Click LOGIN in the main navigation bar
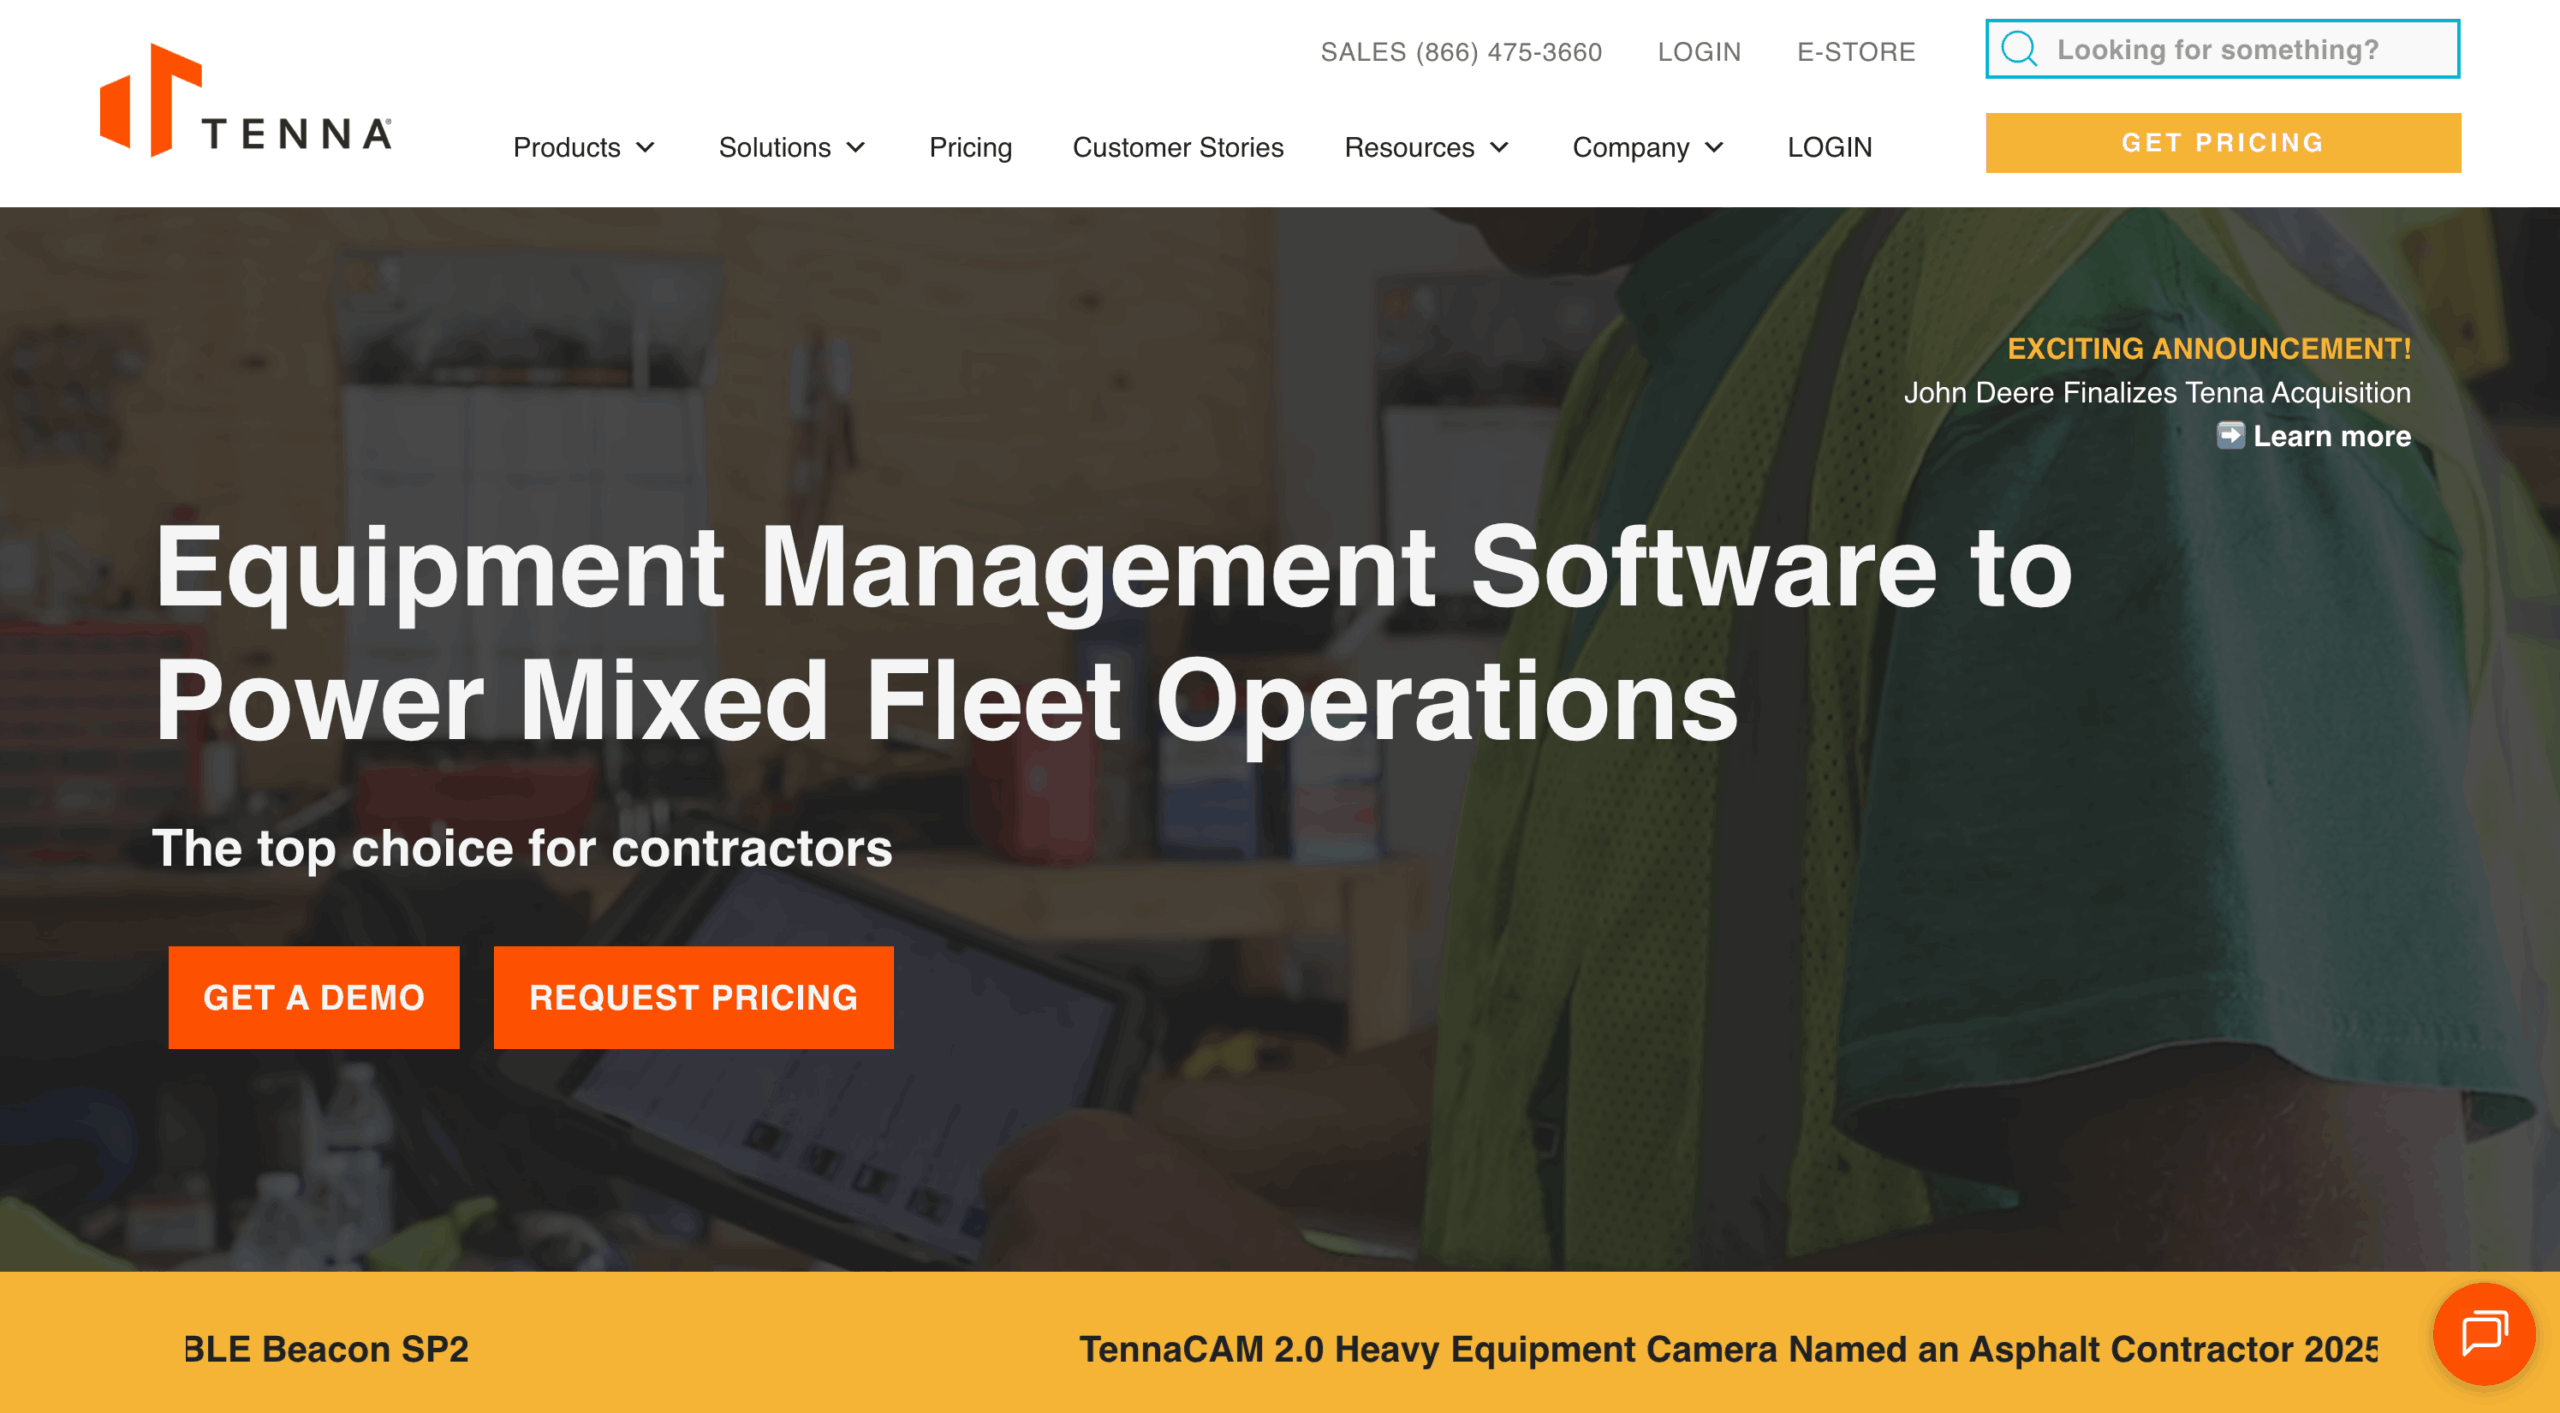Screen dimensions: 2560x1413 tap(1829, 147)
